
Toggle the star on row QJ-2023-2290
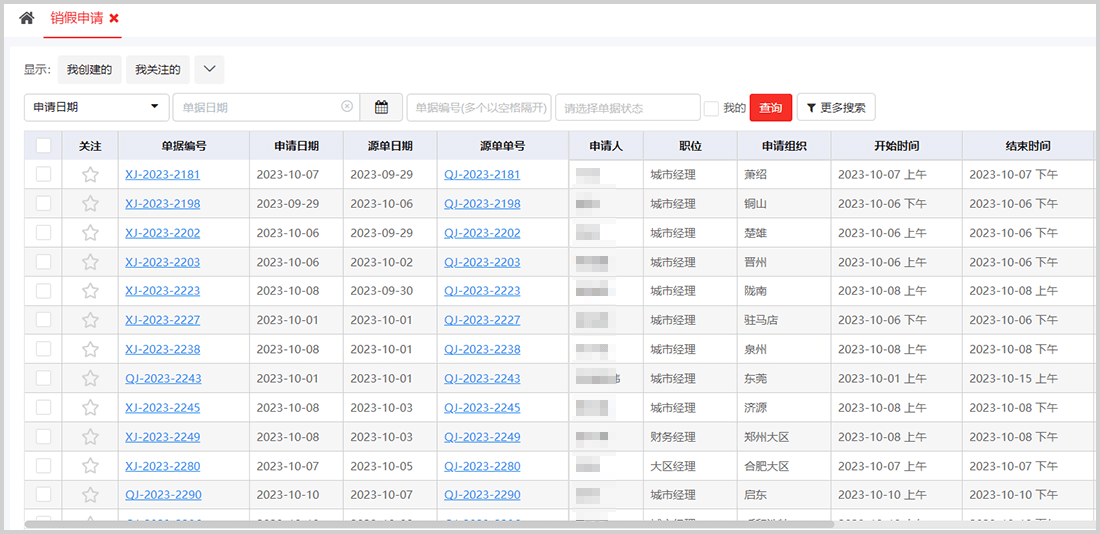click(x=90, y=495)
